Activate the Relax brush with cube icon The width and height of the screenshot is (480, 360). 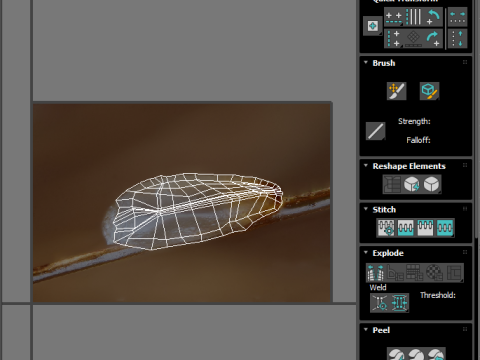[x=429, y=91]
